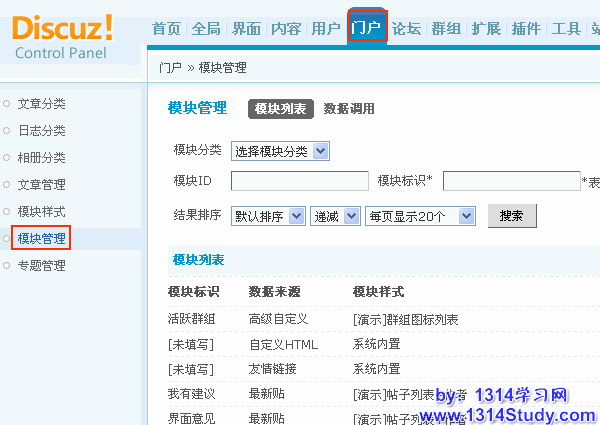Go to 模块样式 in the sidebar
This screenshot has height=425, width=600.
[41, 211]
